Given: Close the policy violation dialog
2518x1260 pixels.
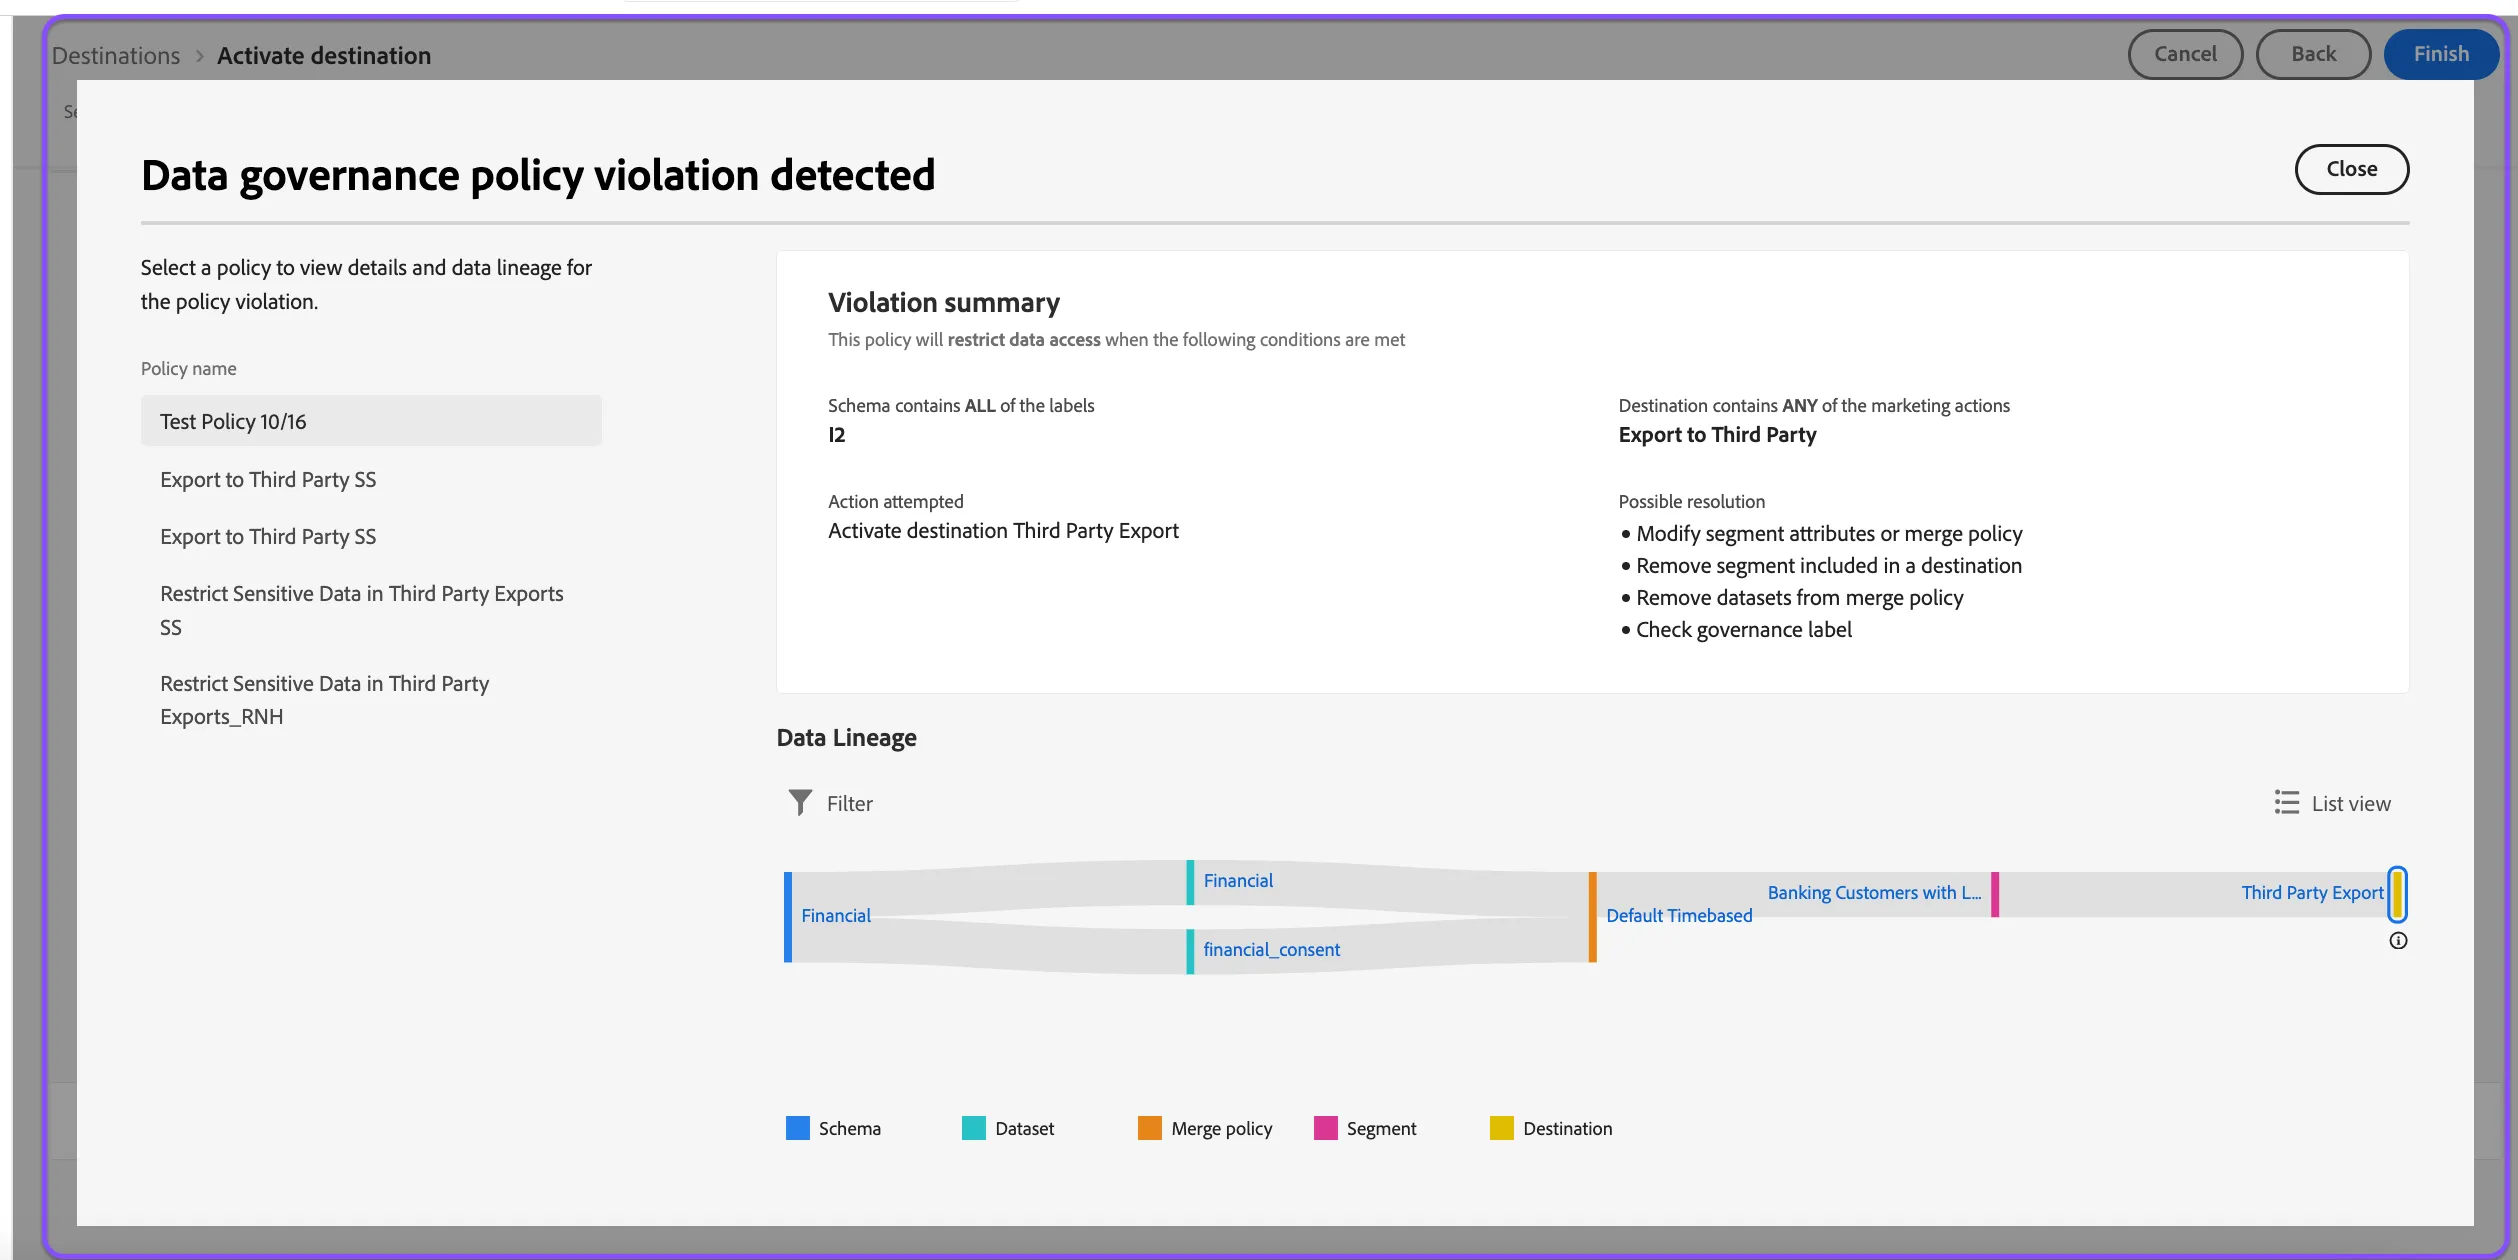Looking at the screenshot, I should coord(2351,169).
